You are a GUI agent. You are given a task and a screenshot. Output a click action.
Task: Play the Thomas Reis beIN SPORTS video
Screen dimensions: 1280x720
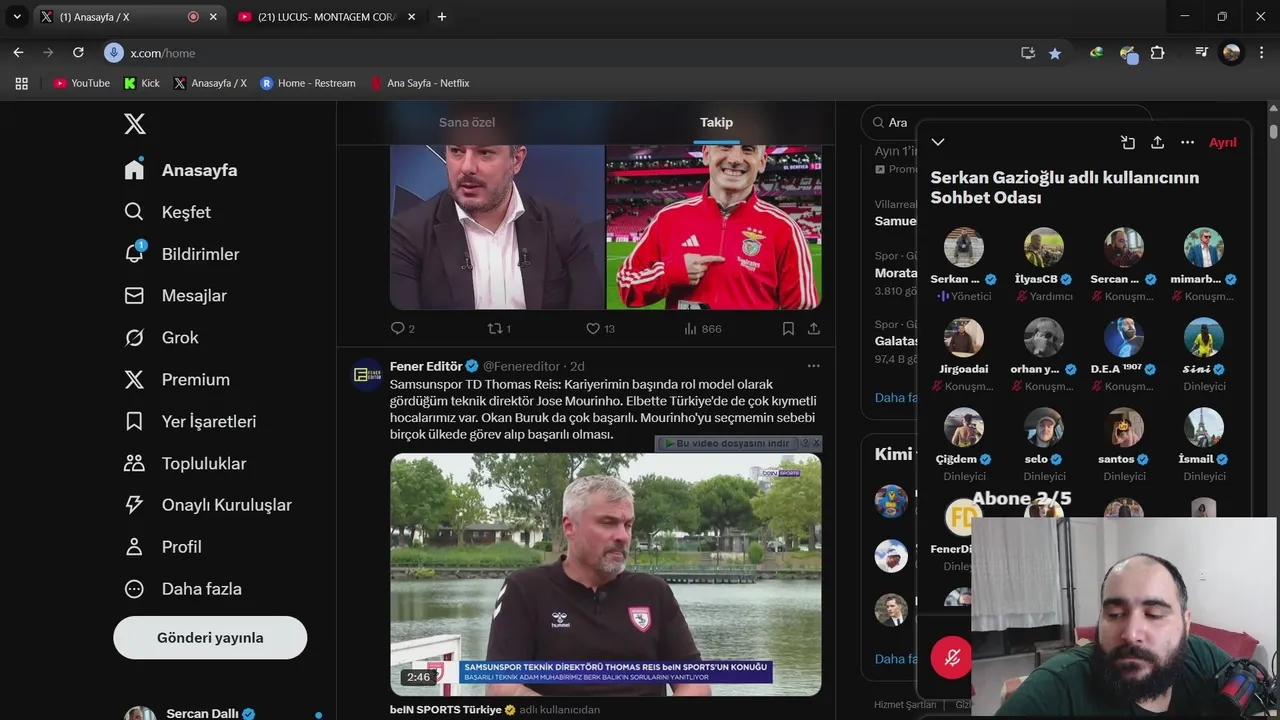tap(606, 574)
